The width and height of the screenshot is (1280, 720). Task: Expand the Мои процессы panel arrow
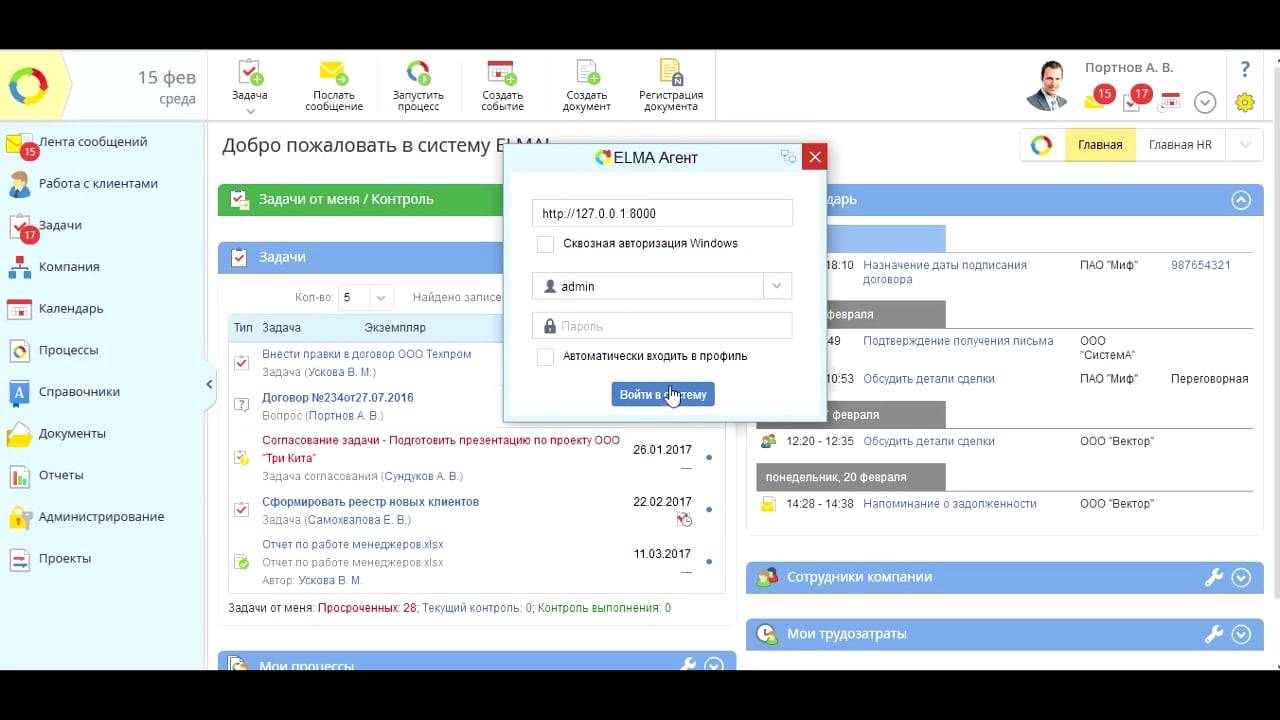[x=714, y=664]
